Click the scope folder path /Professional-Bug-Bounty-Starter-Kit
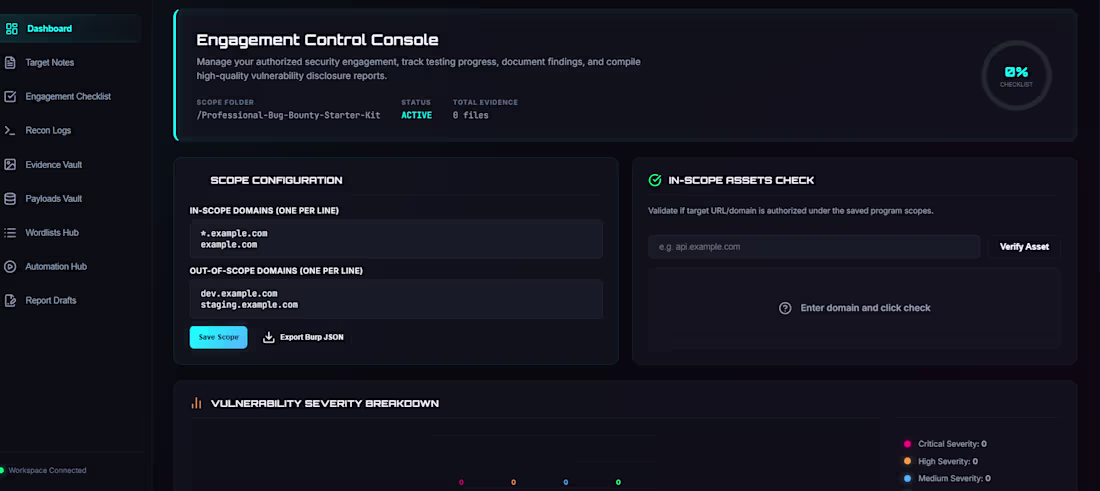Image resolution: width=1100 pixels, height=491 pixels. pyautogui.click(x=288, y=115)
